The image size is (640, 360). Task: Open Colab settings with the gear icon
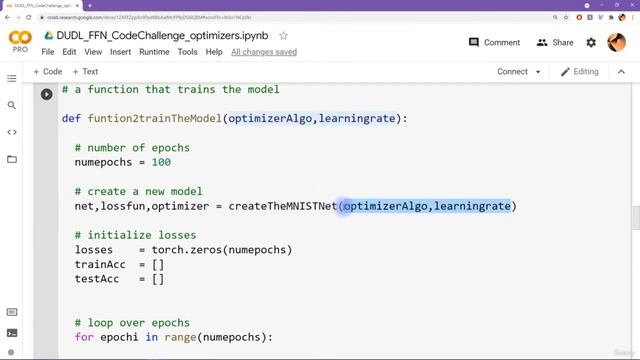click(x=591, y=42)
